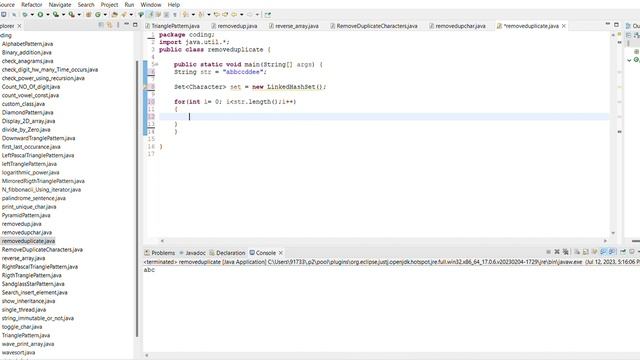Open the Problems view tab
This screenshot has height=360, width=640.
160,253
